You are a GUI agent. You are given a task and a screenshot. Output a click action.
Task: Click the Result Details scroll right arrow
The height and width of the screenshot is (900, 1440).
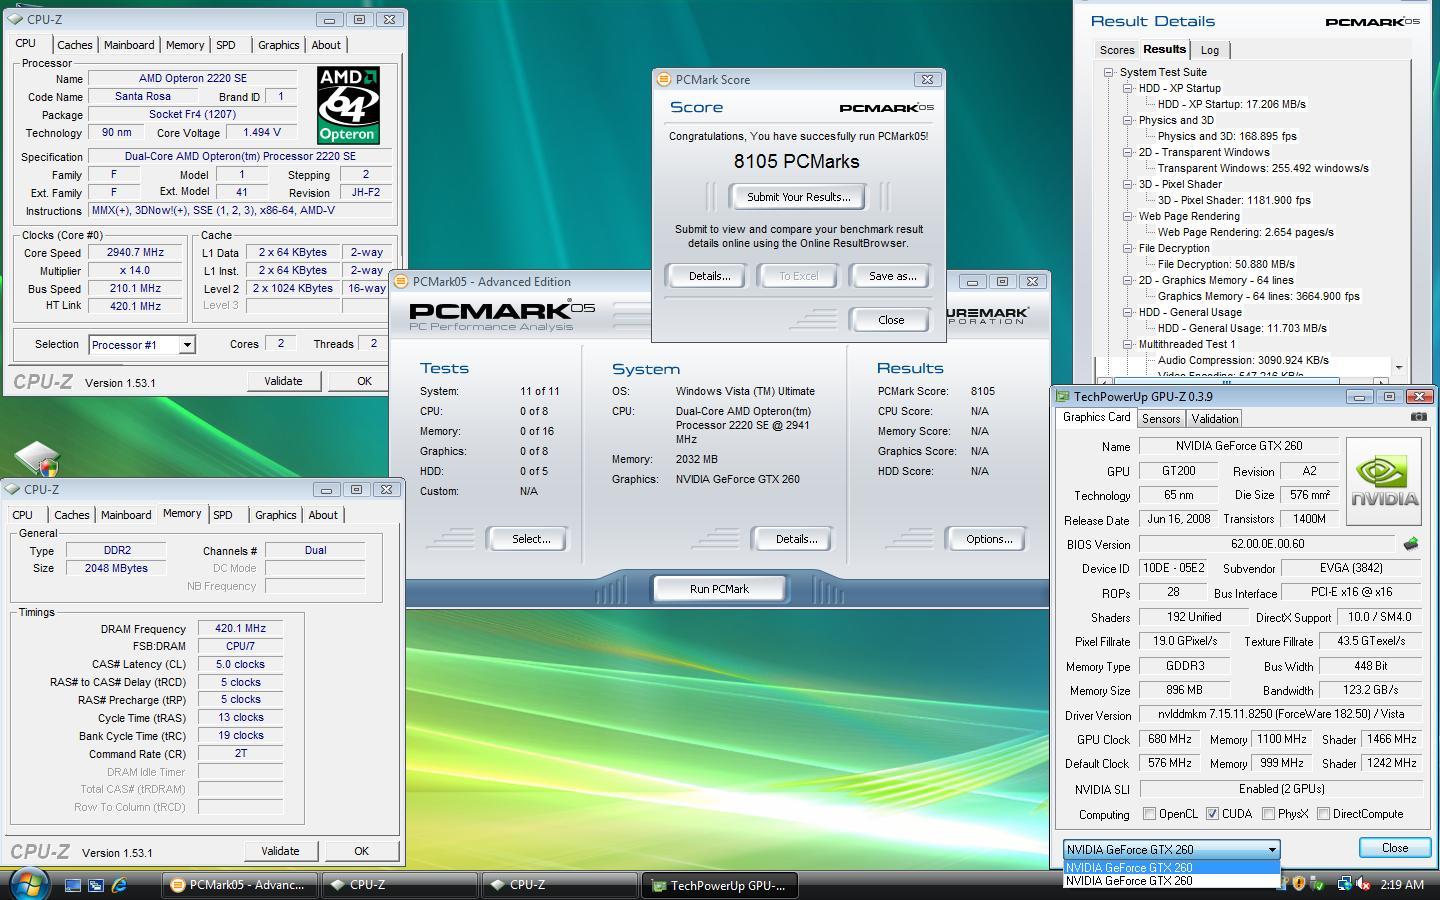click(x=1380, y=381)
